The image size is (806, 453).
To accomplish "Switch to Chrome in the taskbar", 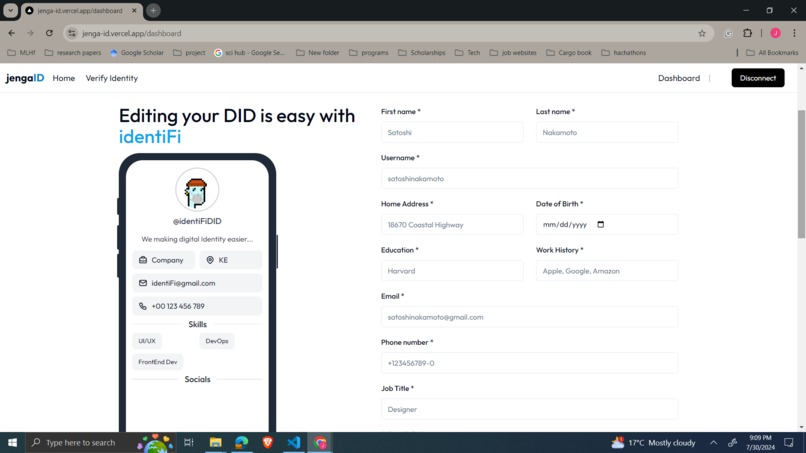I will click(320, 442).
